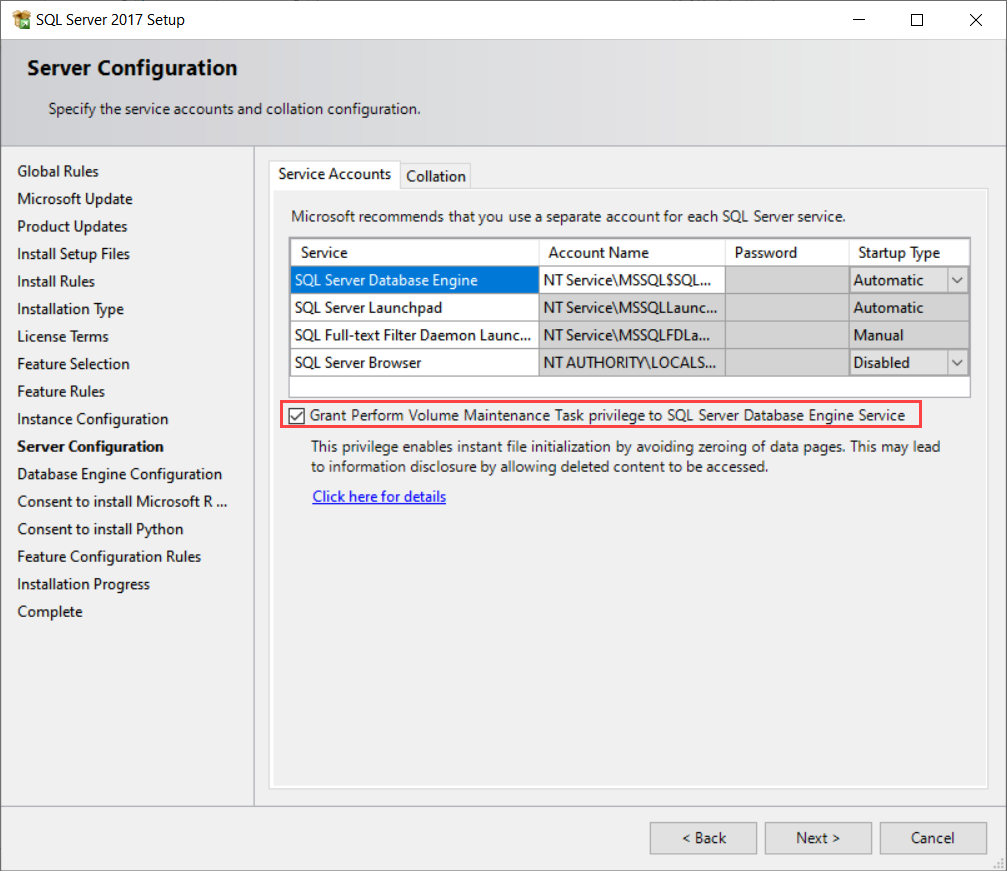Screen dimensions: 1007x871
Task: Open the Click here for details link
Action: [379, 497]
